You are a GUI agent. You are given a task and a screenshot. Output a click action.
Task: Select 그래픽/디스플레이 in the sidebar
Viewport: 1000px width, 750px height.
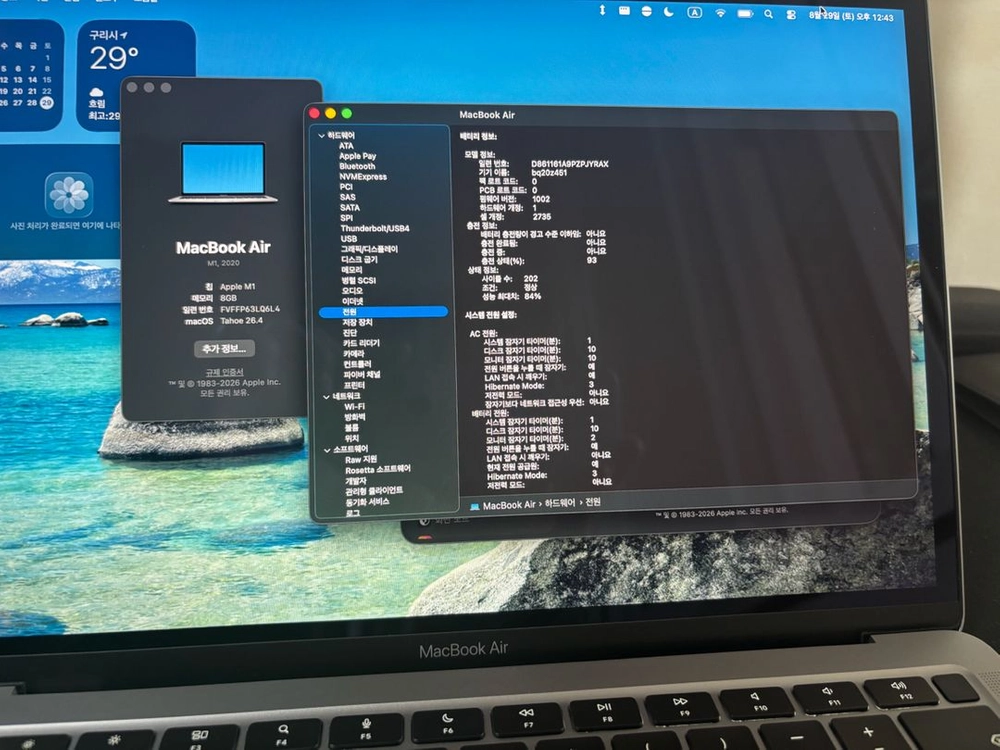pyautogui.click(x=369, y=249)
